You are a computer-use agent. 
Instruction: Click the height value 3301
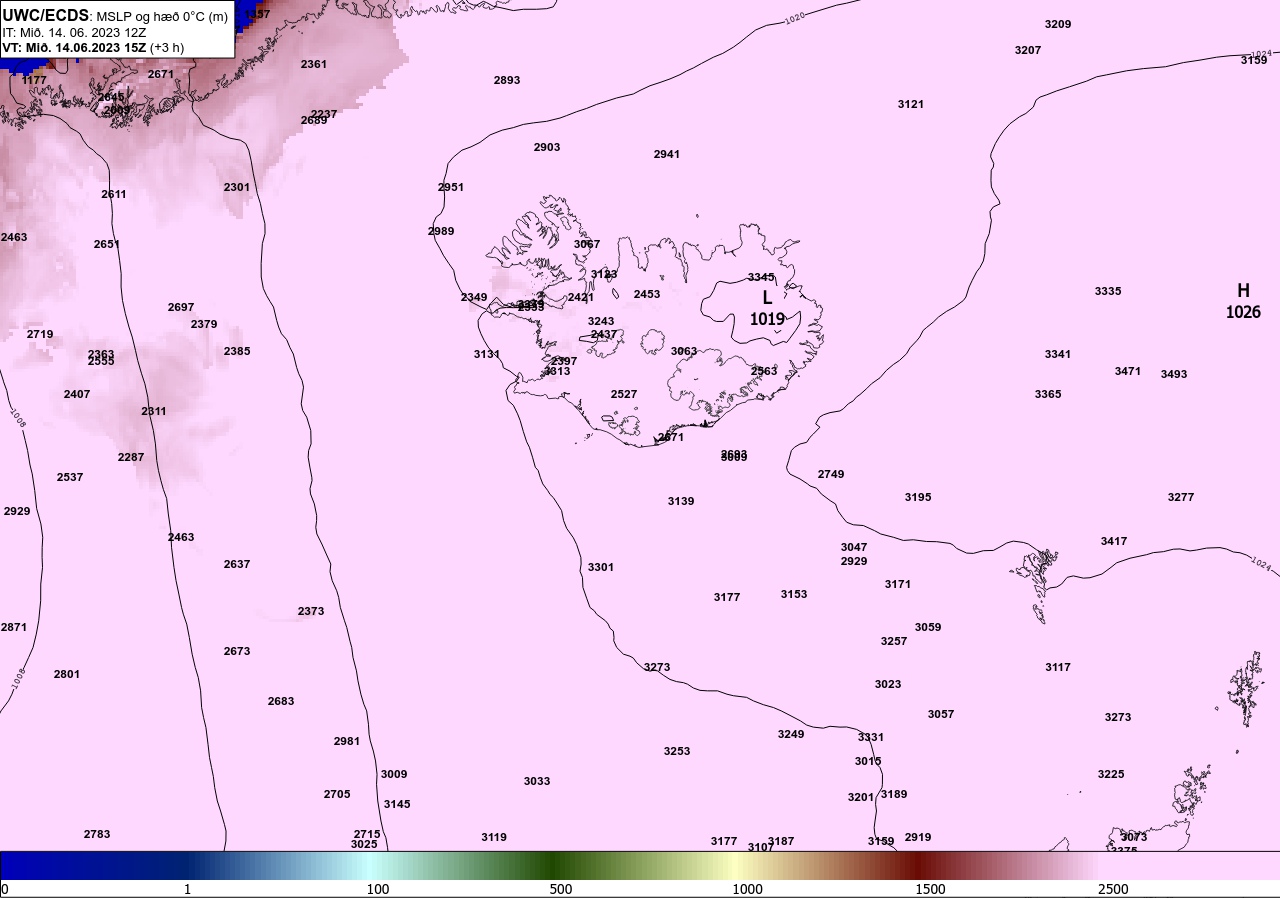[x=601, y=567]
